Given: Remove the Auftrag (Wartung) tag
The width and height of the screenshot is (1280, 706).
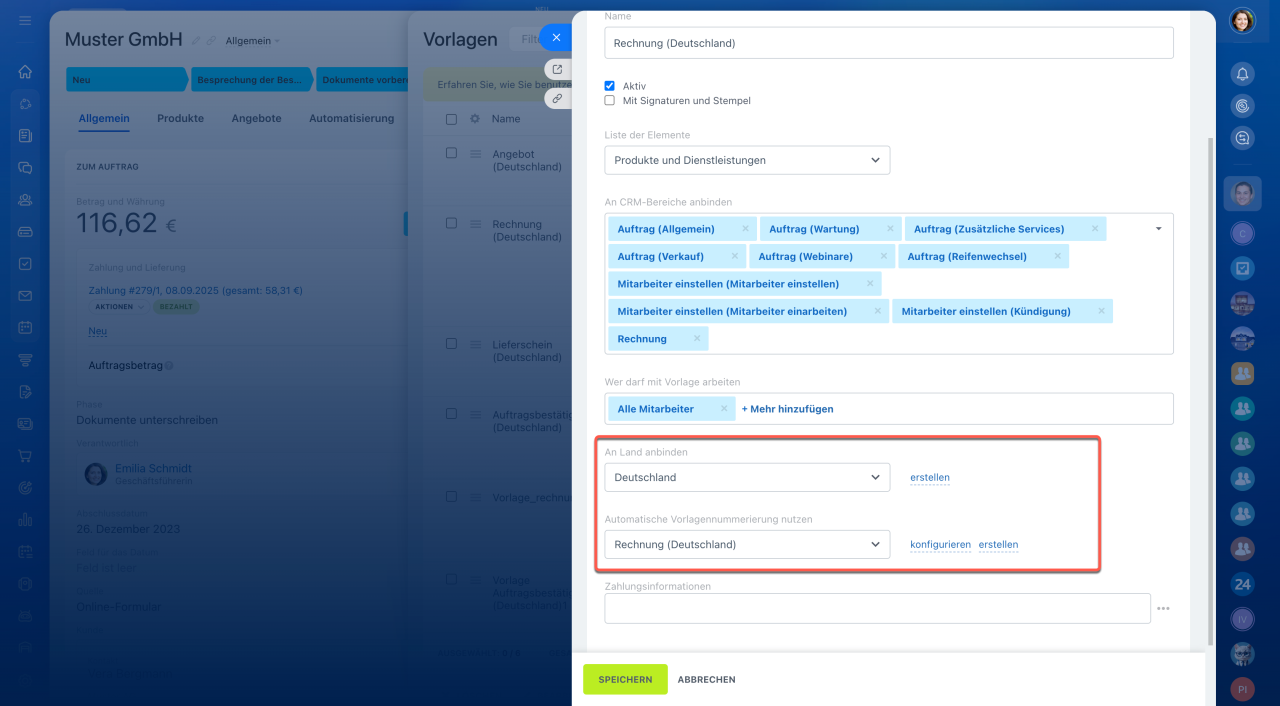Looking at the screenshot, I should (x=890, y=229).
